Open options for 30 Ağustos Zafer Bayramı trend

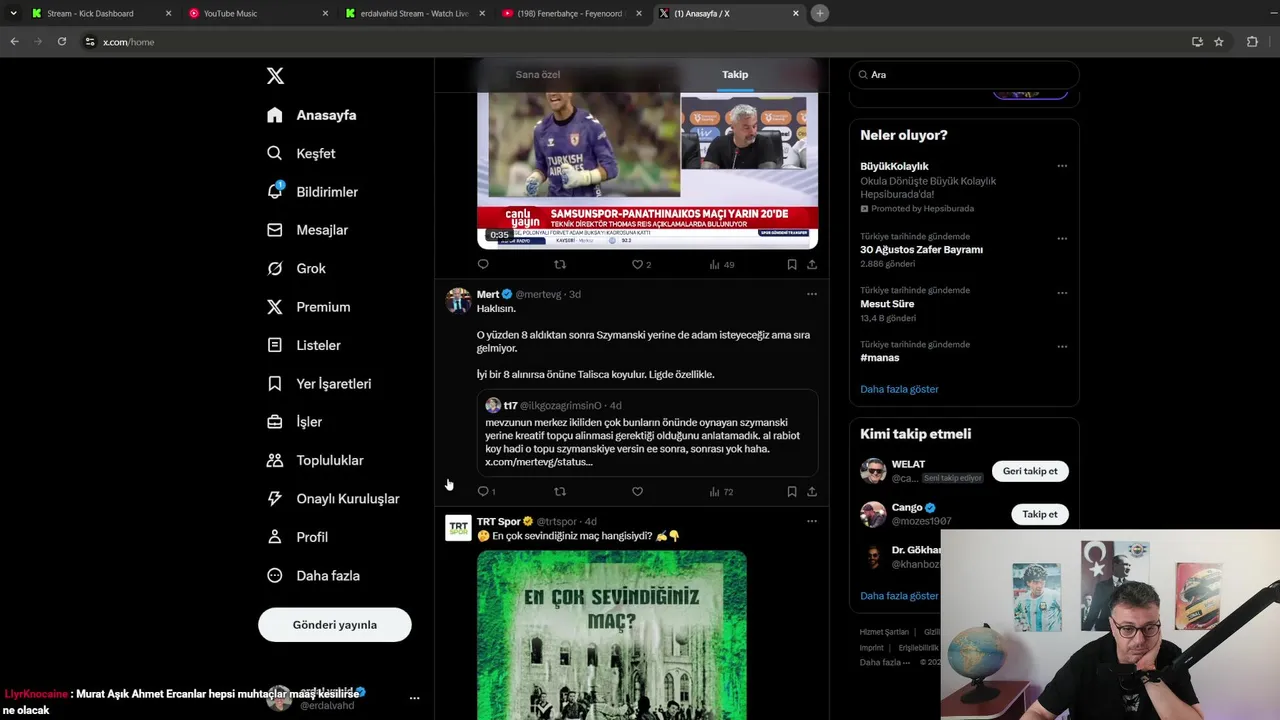coord(1062,239)
